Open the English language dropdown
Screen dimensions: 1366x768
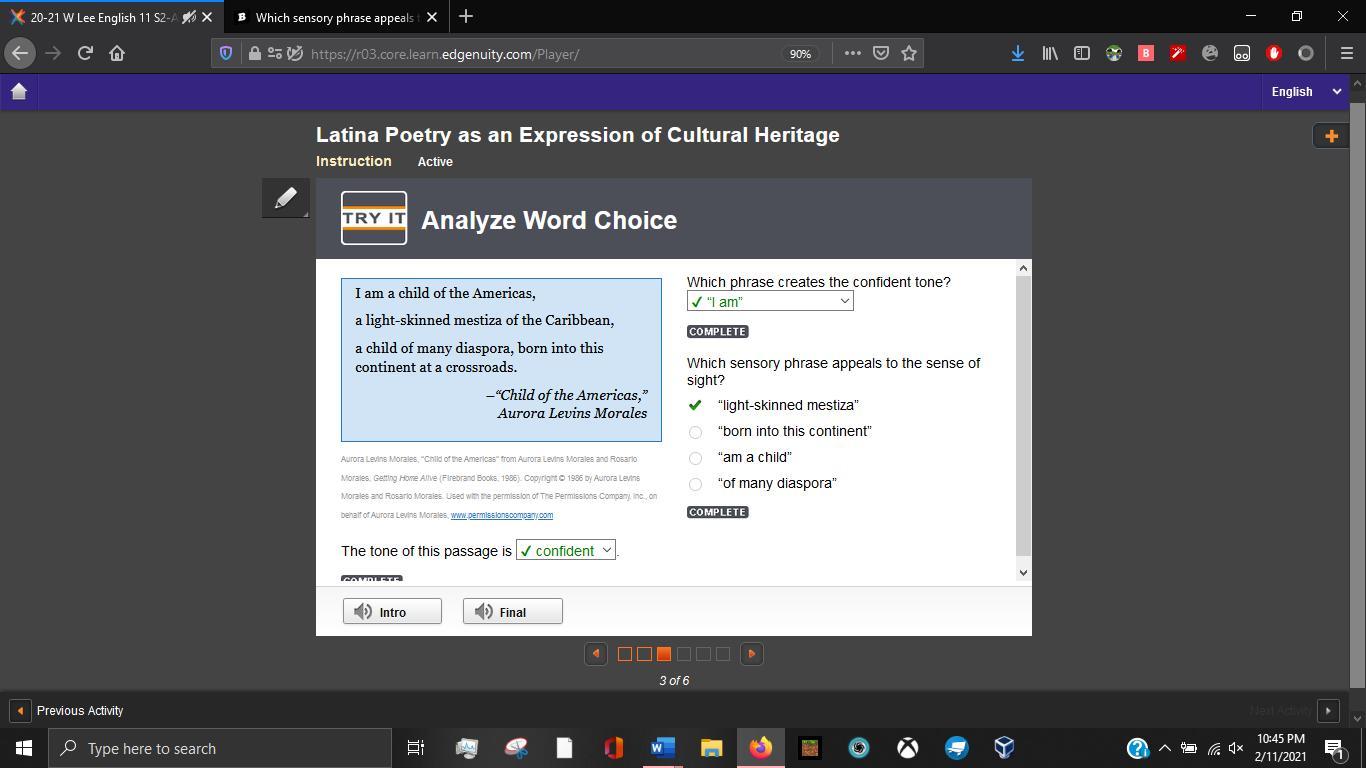1305,91
